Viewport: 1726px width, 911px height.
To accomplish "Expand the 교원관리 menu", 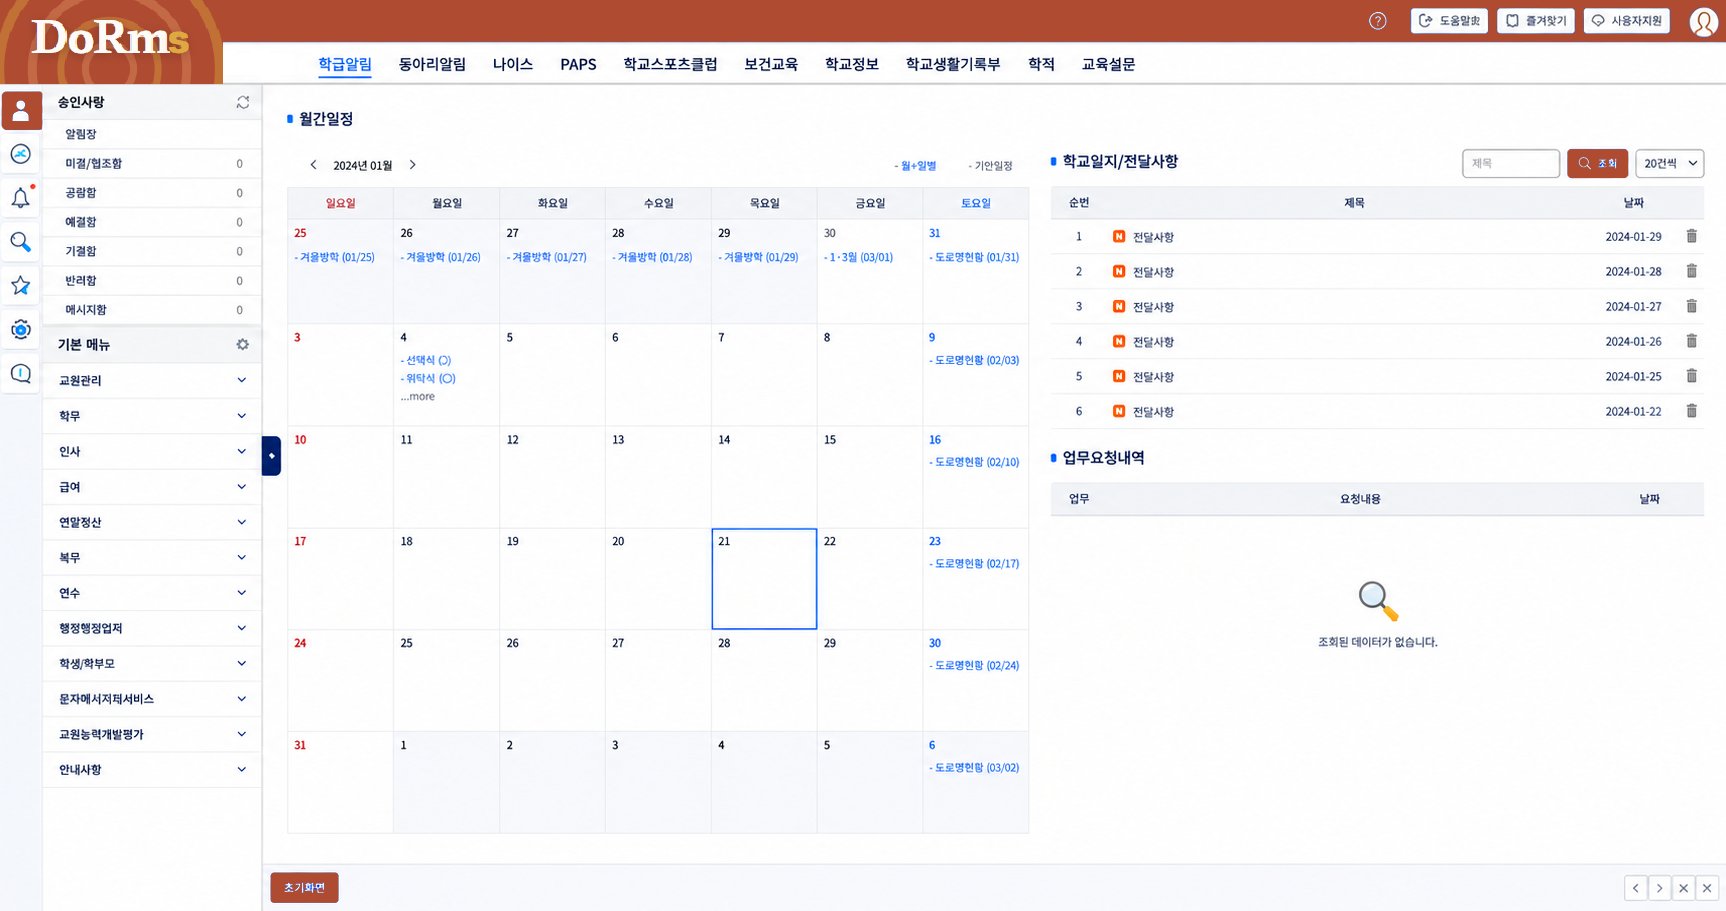I will coord(152,380).
